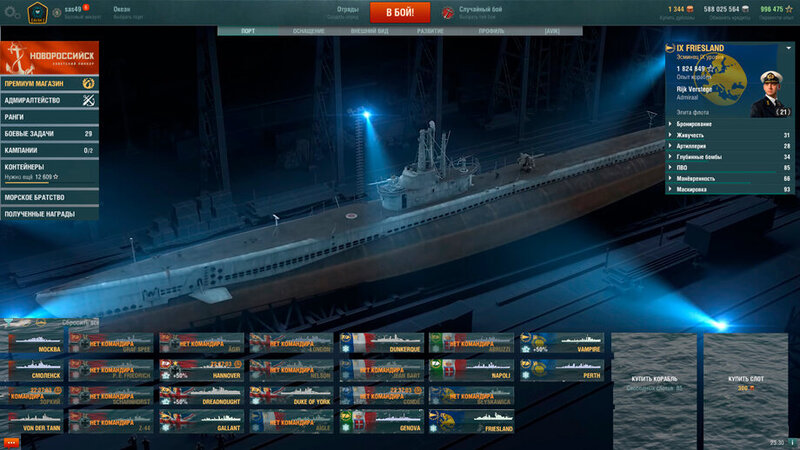Screen dimensions: 800x450
Task: Click the Random Battle mode icon
Action: click(447, 13)
